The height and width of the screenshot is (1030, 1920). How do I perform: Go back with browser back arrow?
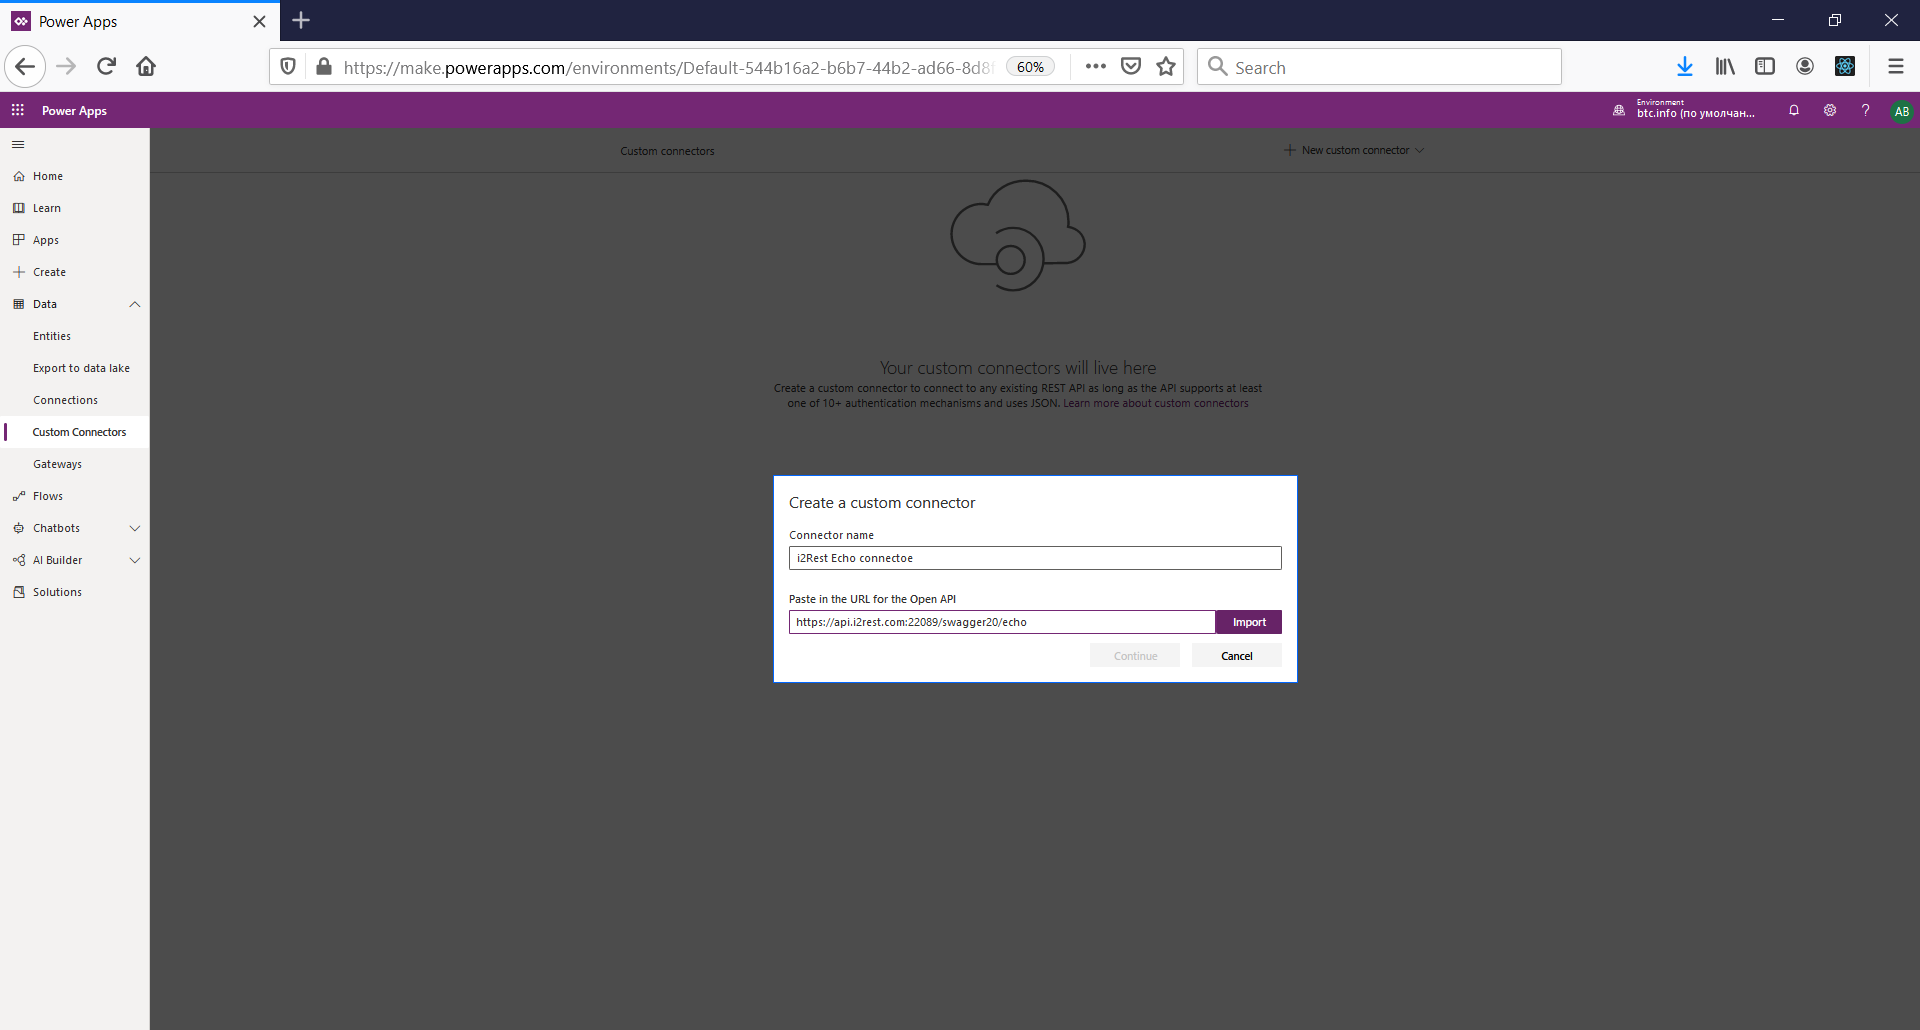point(25,67)
